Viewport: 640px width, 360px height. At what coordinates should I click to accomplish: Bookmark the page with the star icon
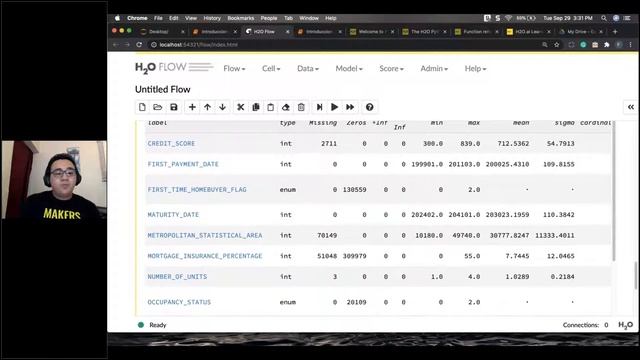pyautogui.click(x=557, y=45)
